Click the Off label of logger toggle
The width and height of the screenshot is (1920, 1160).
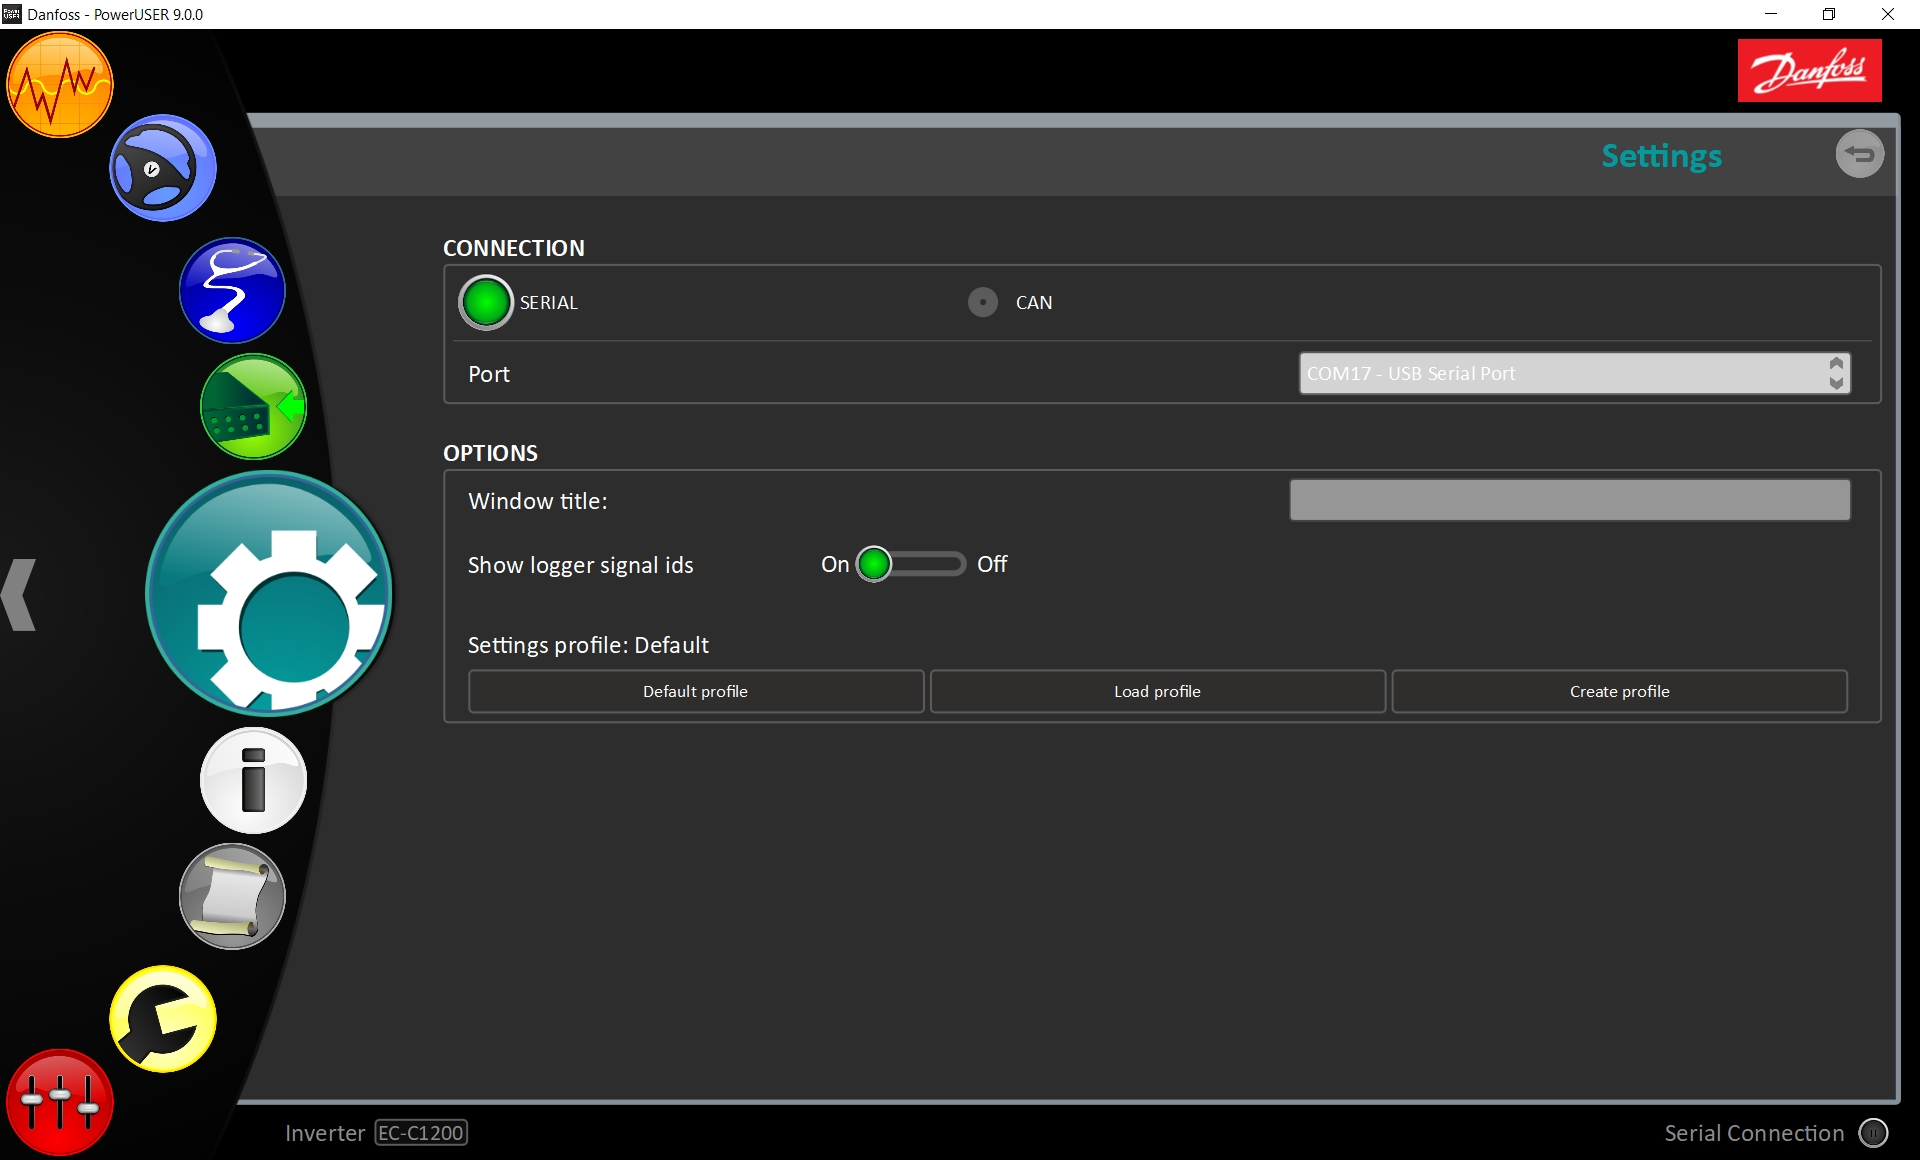(992, 564)
